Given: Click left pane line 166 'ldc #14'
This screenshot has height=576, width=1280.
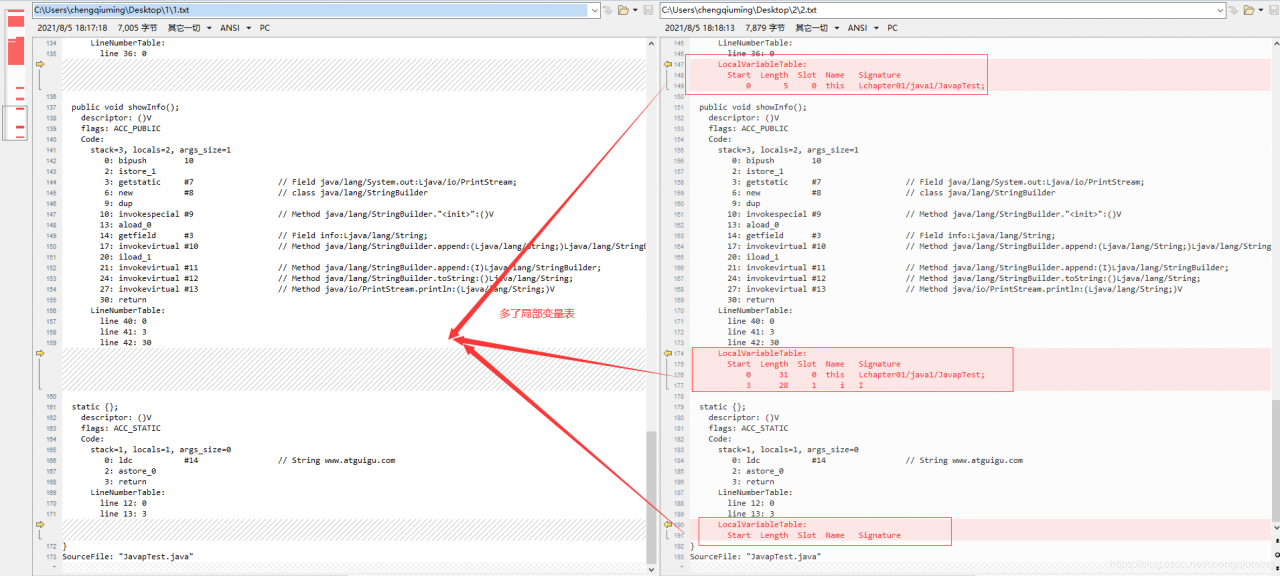Looking at the screenshot, I should click(x=151, y=460).
